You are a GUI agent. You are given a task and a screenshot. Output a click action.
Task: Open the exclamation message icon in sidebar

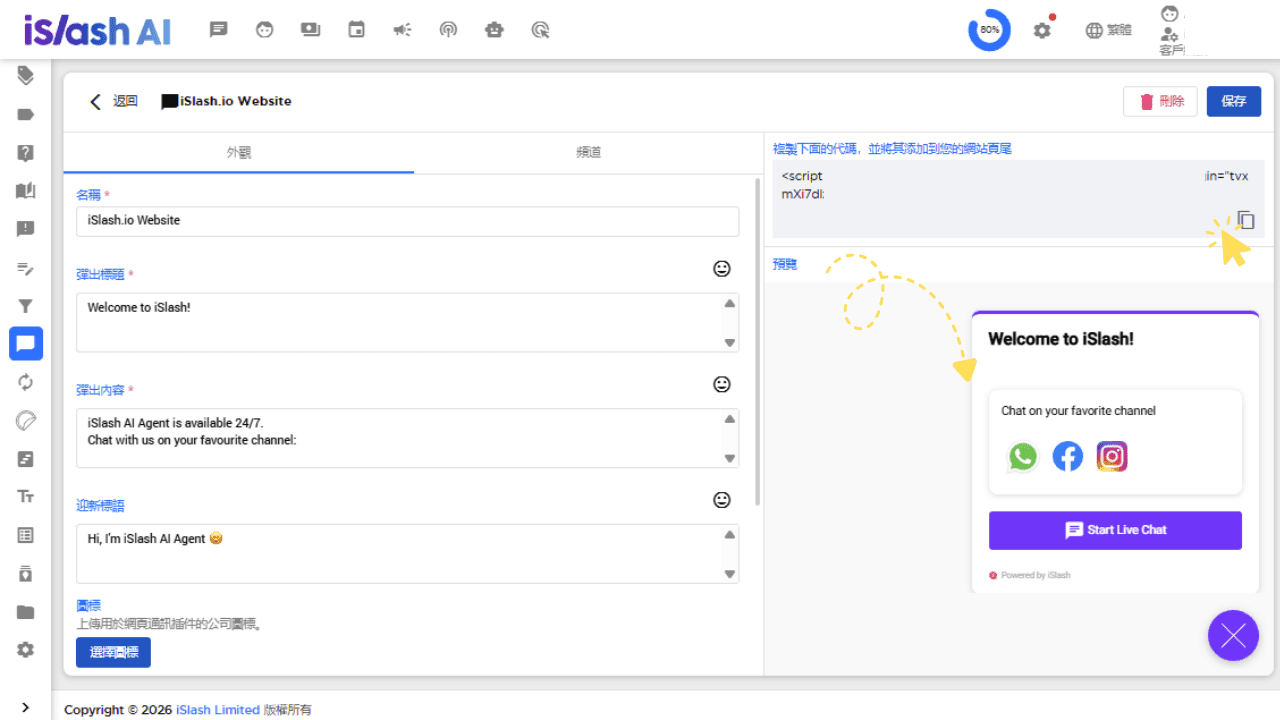pos(26,229)
